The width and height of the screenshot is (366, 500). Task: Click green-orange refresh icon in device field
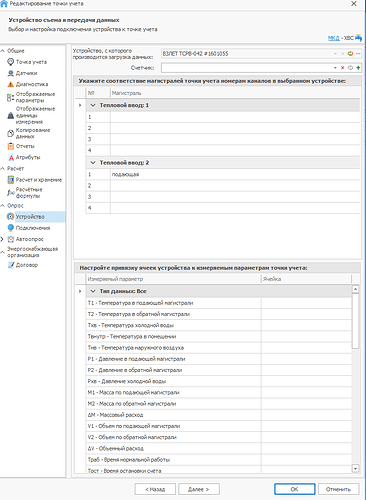coord(350,54)
